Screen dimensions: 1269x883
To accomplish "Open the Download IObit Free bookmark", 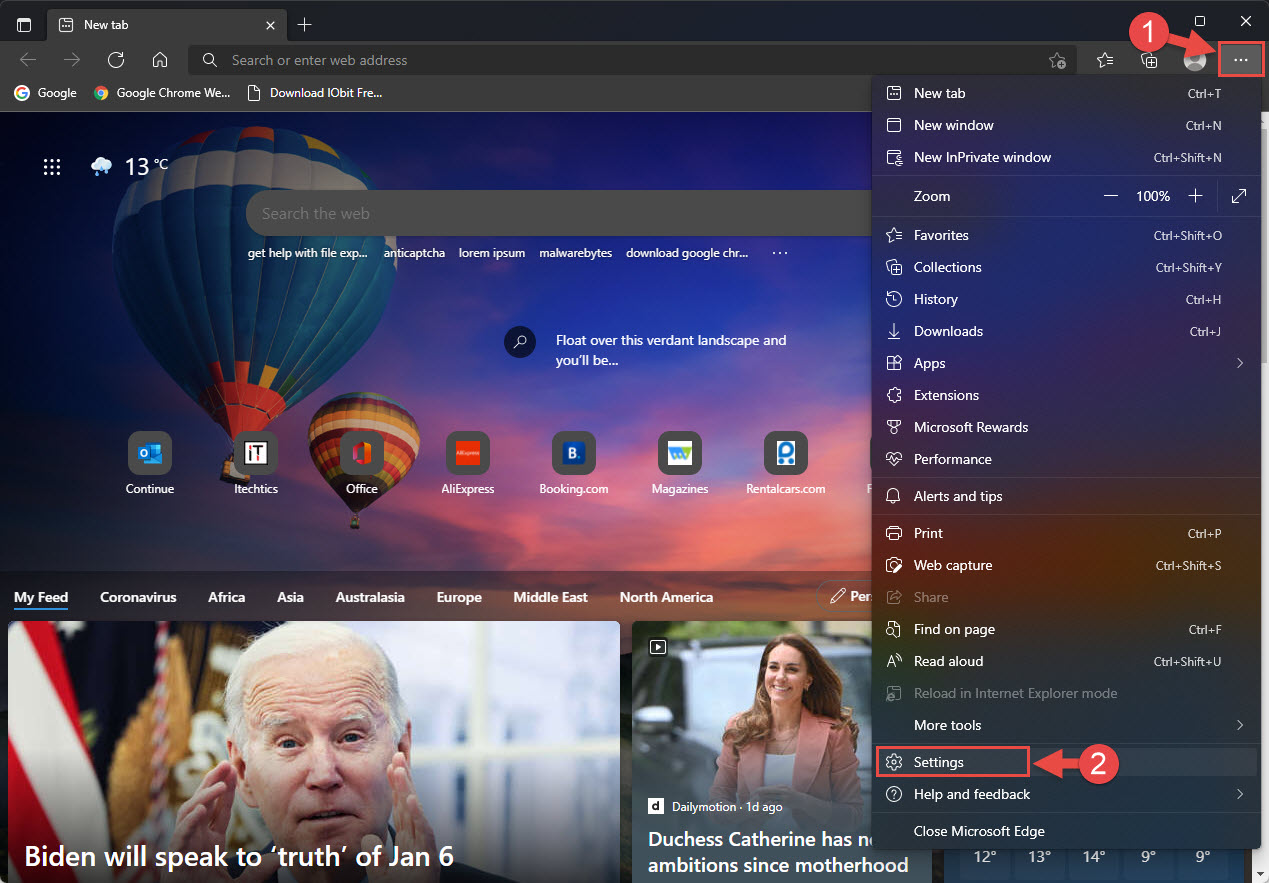I will coord(315,93).
